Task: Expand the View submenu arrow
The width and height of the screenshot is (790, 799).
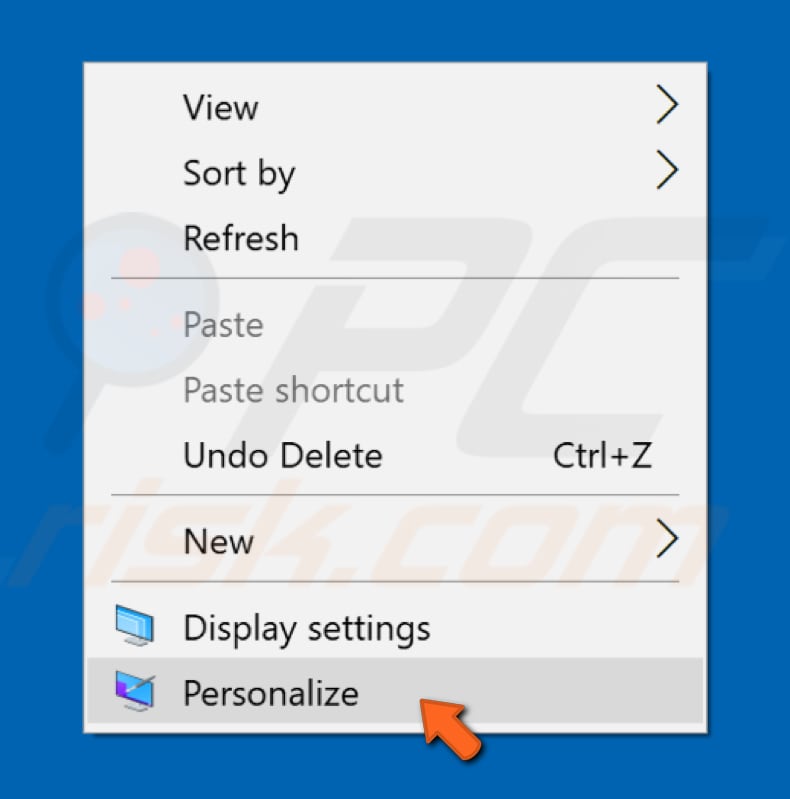Action: [x=666, y=106]
